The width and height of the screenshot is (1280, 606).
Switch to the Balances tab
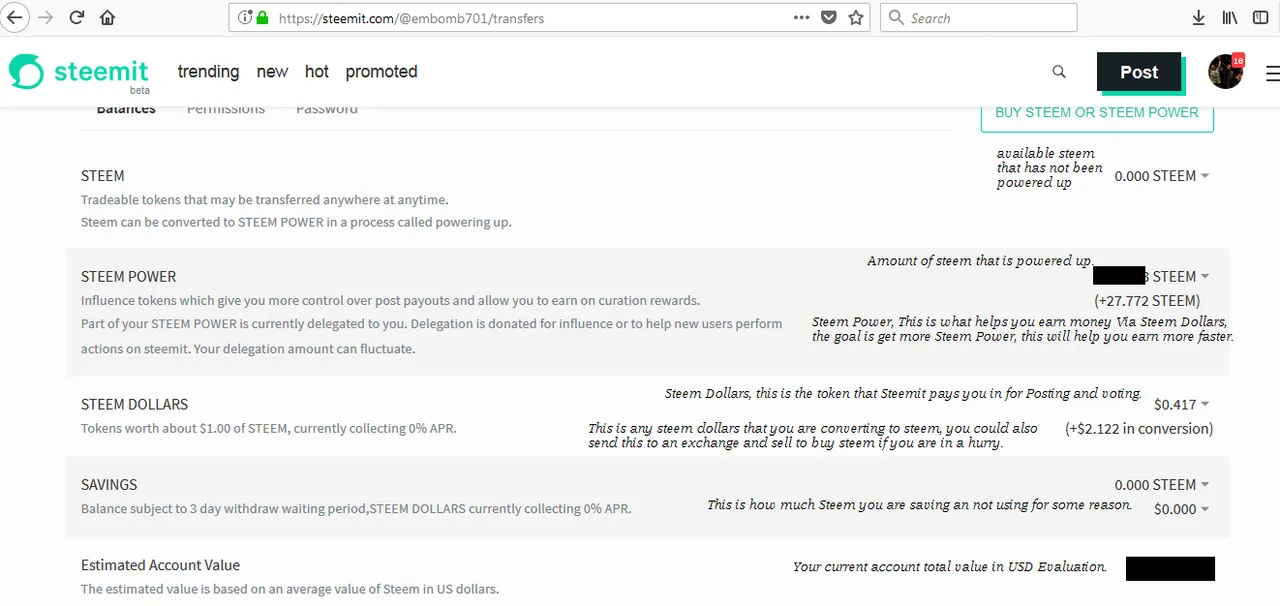point(126,110)
